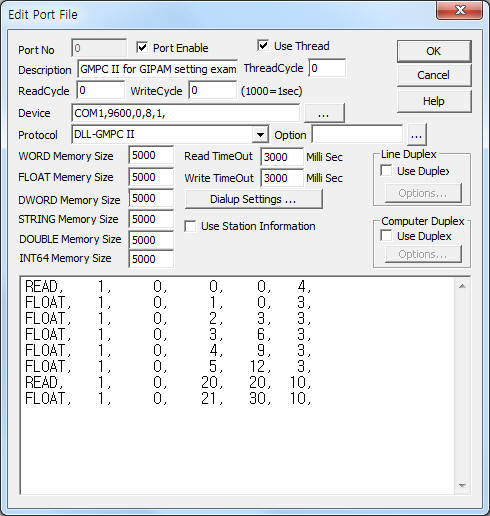Open Option browse ellipsis button
Viewport: 490px width, 516px height.
coord(416,135)
